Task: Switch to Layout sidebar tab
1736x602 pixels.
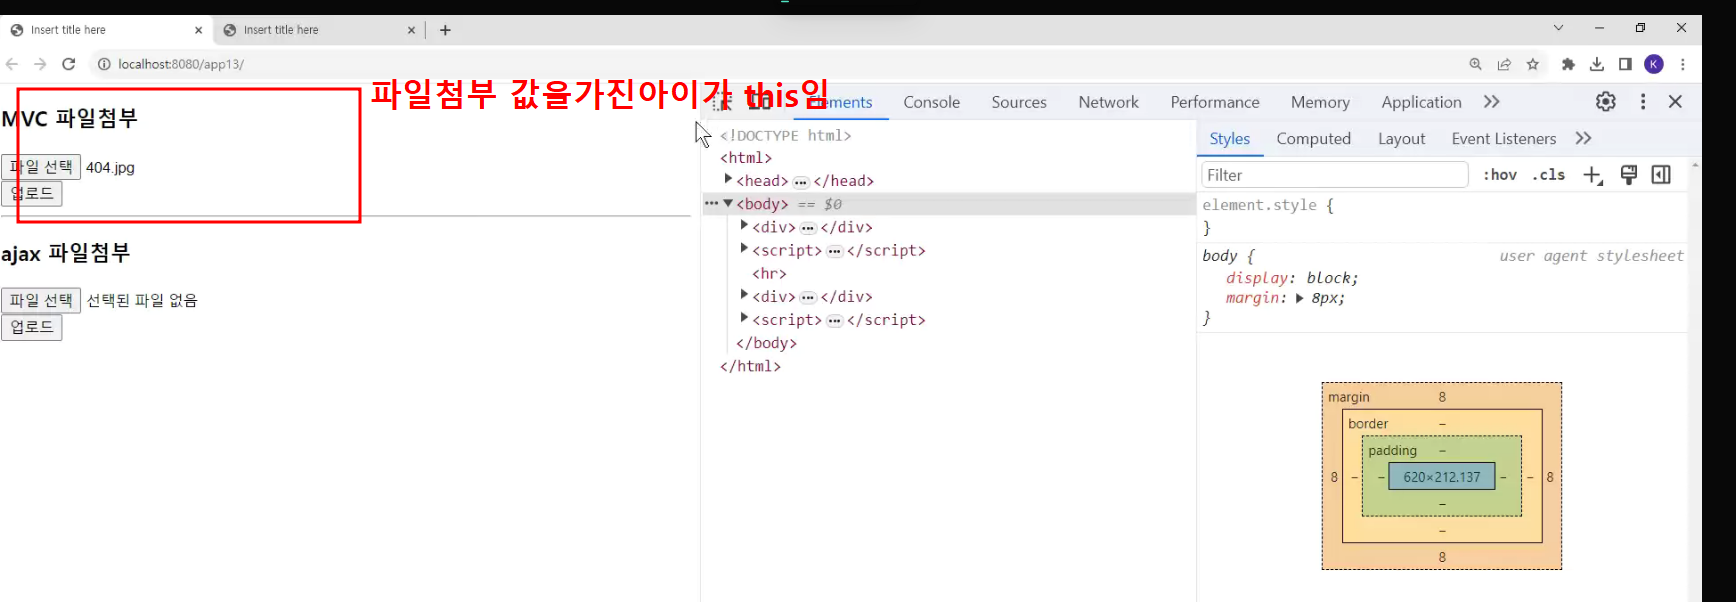Action: 1401,139
